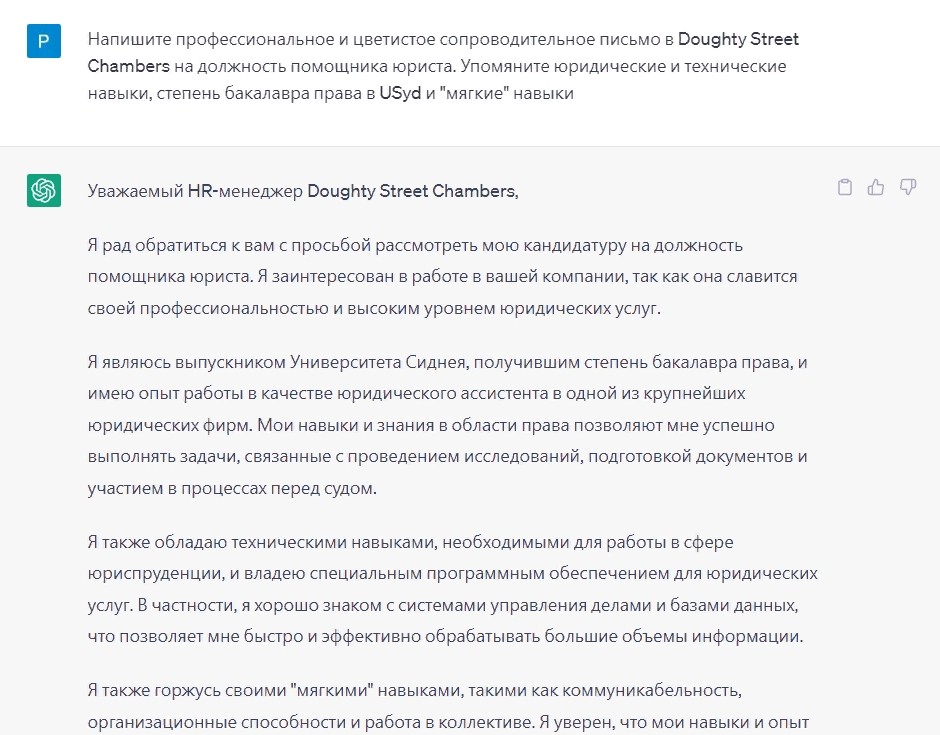The image size is (940, 735).
Task: Click the paragraph beginning 'Я являюсь выпускником Университета Сиднея'
Action: point(447,425)
